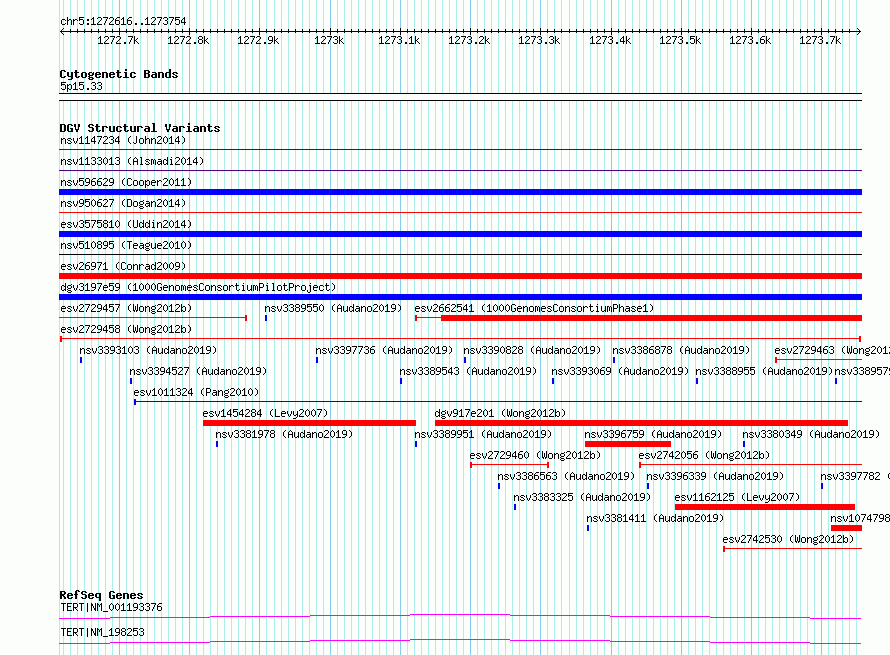This screenshot has height=655, width=890.
Task: Click the esv26971 (Conrad2009) red bar
Action: [460, 276]
